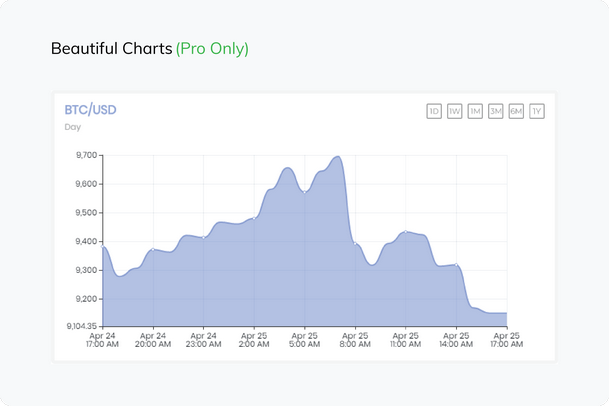
Task: Click the 9,700 y-axis label
Action: pyautogui.click(x=86, y=156)
